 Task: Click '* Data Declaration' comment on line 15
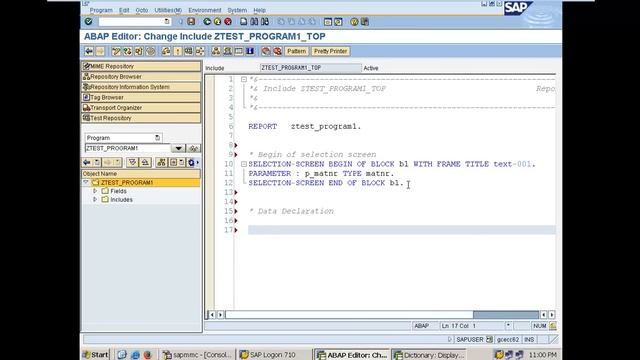tap(291, 211)
